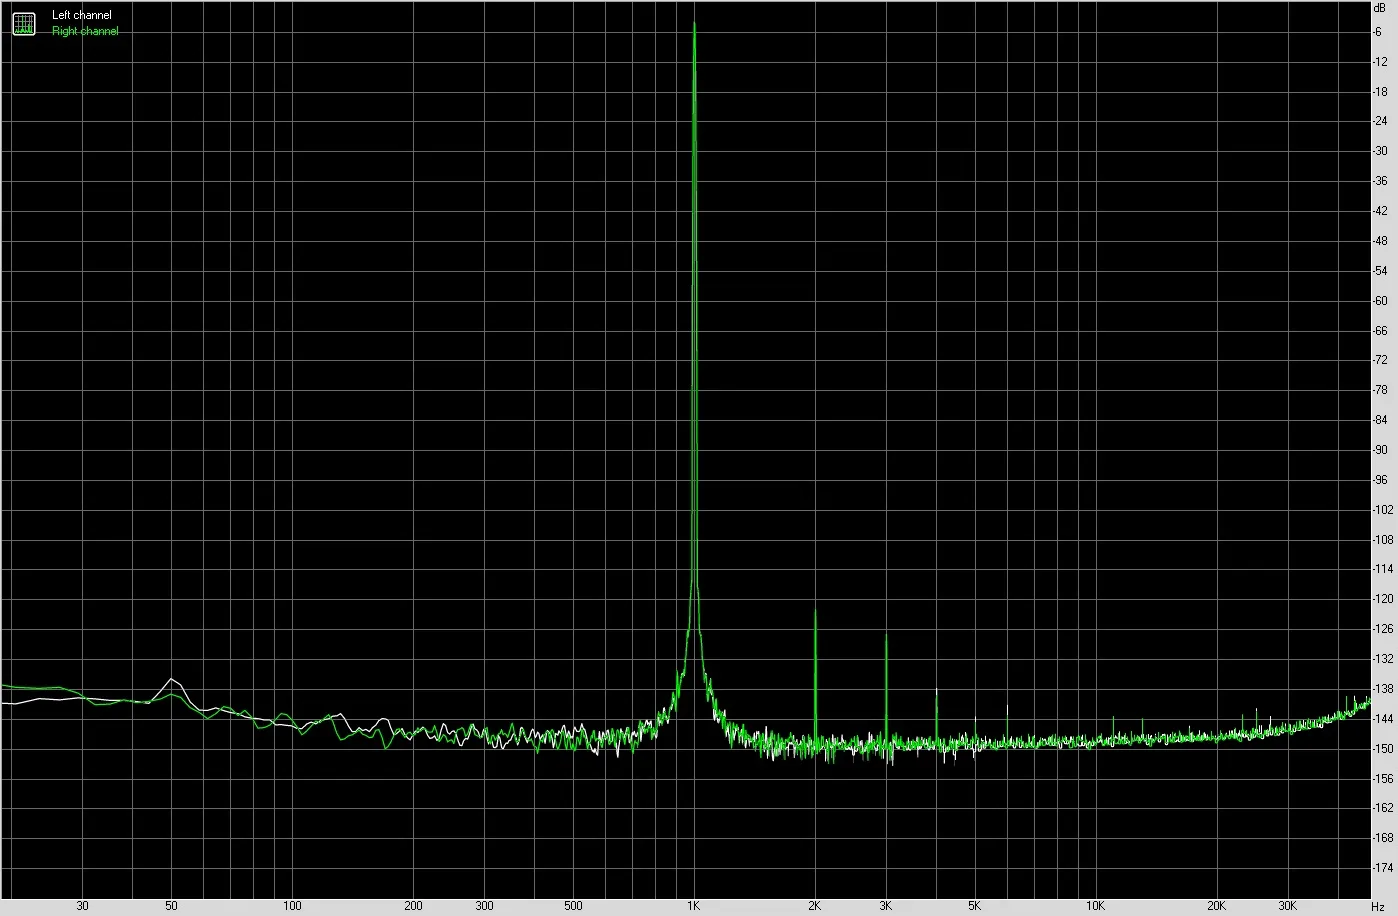
Task: Click the 1 kHz fundamental peak tip
Action: coord(694,24)
